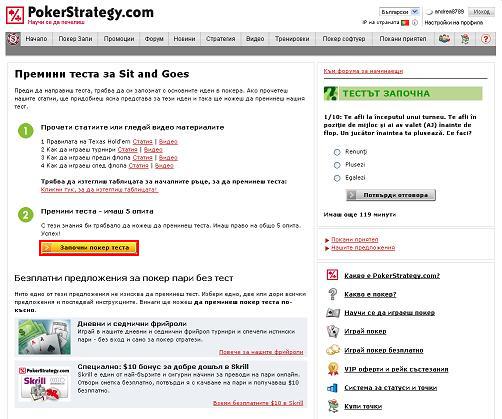This screenshot has width=502, height=419.
Task: Open the Какво е покер? link
Action: [x=370, y=294]
